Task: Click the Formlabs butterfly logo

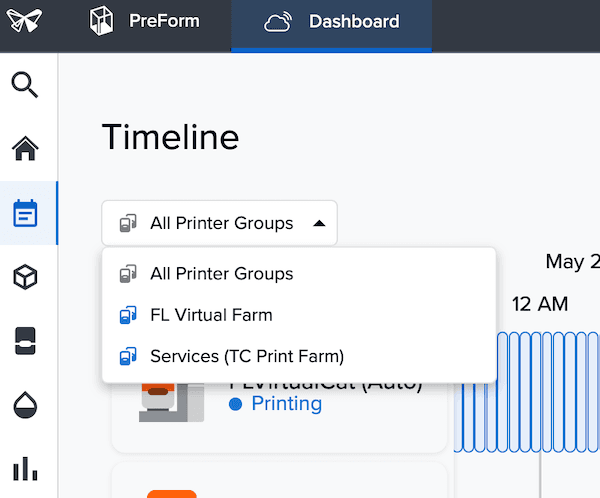Action: coord(24,21)
